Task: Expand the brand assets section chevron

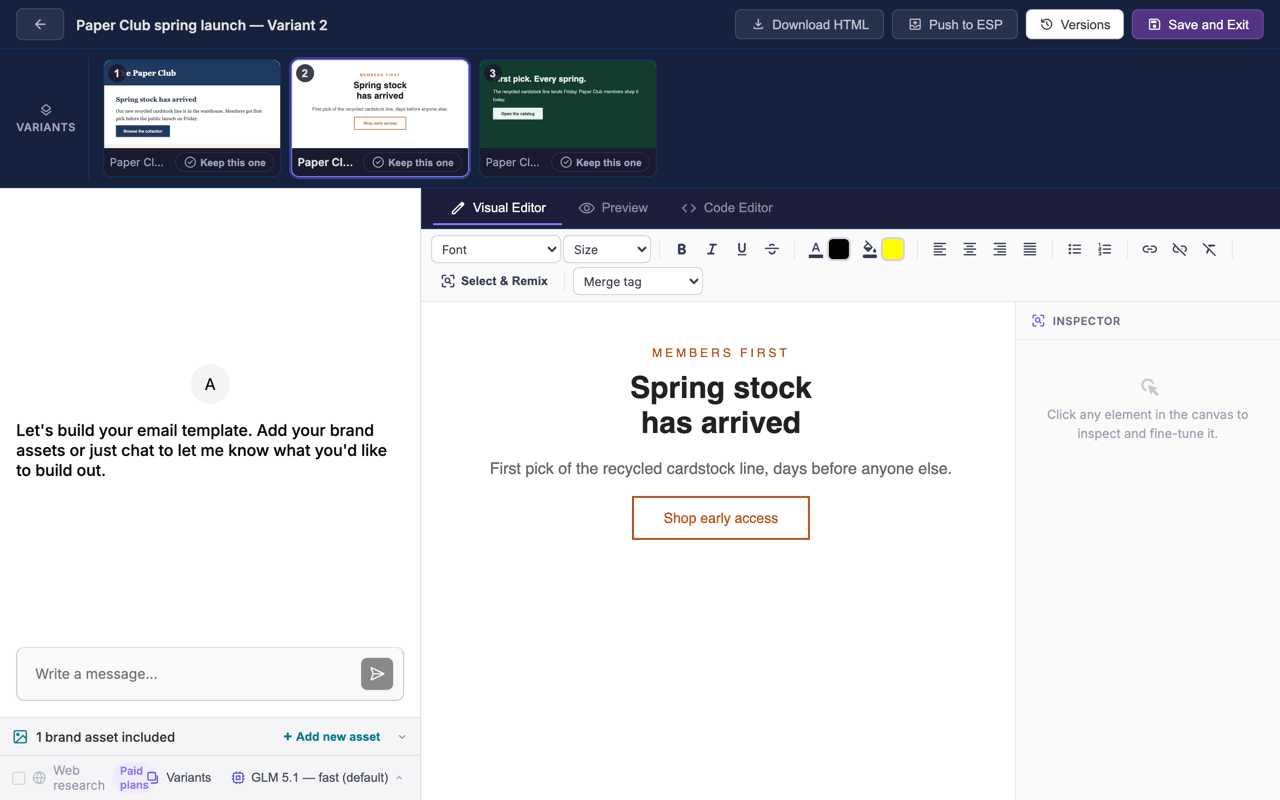Action: tap(402, 737)
